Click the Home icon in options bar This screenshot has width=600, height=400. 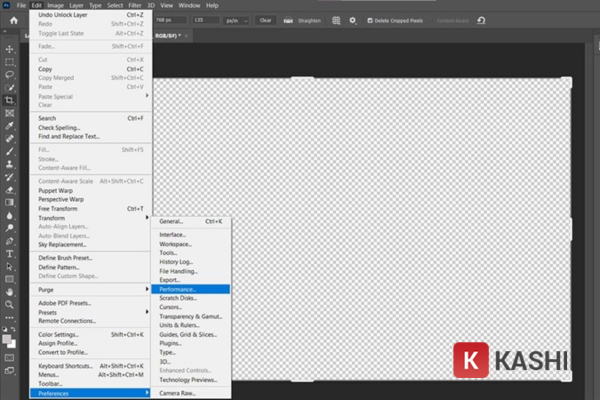pos(14,20)
